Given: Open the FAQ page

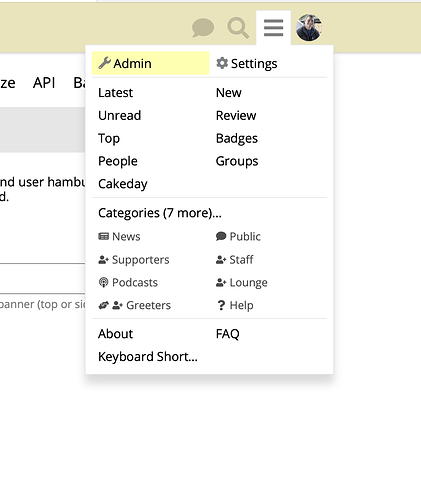Looking at the screenshot, I should 228,334.
